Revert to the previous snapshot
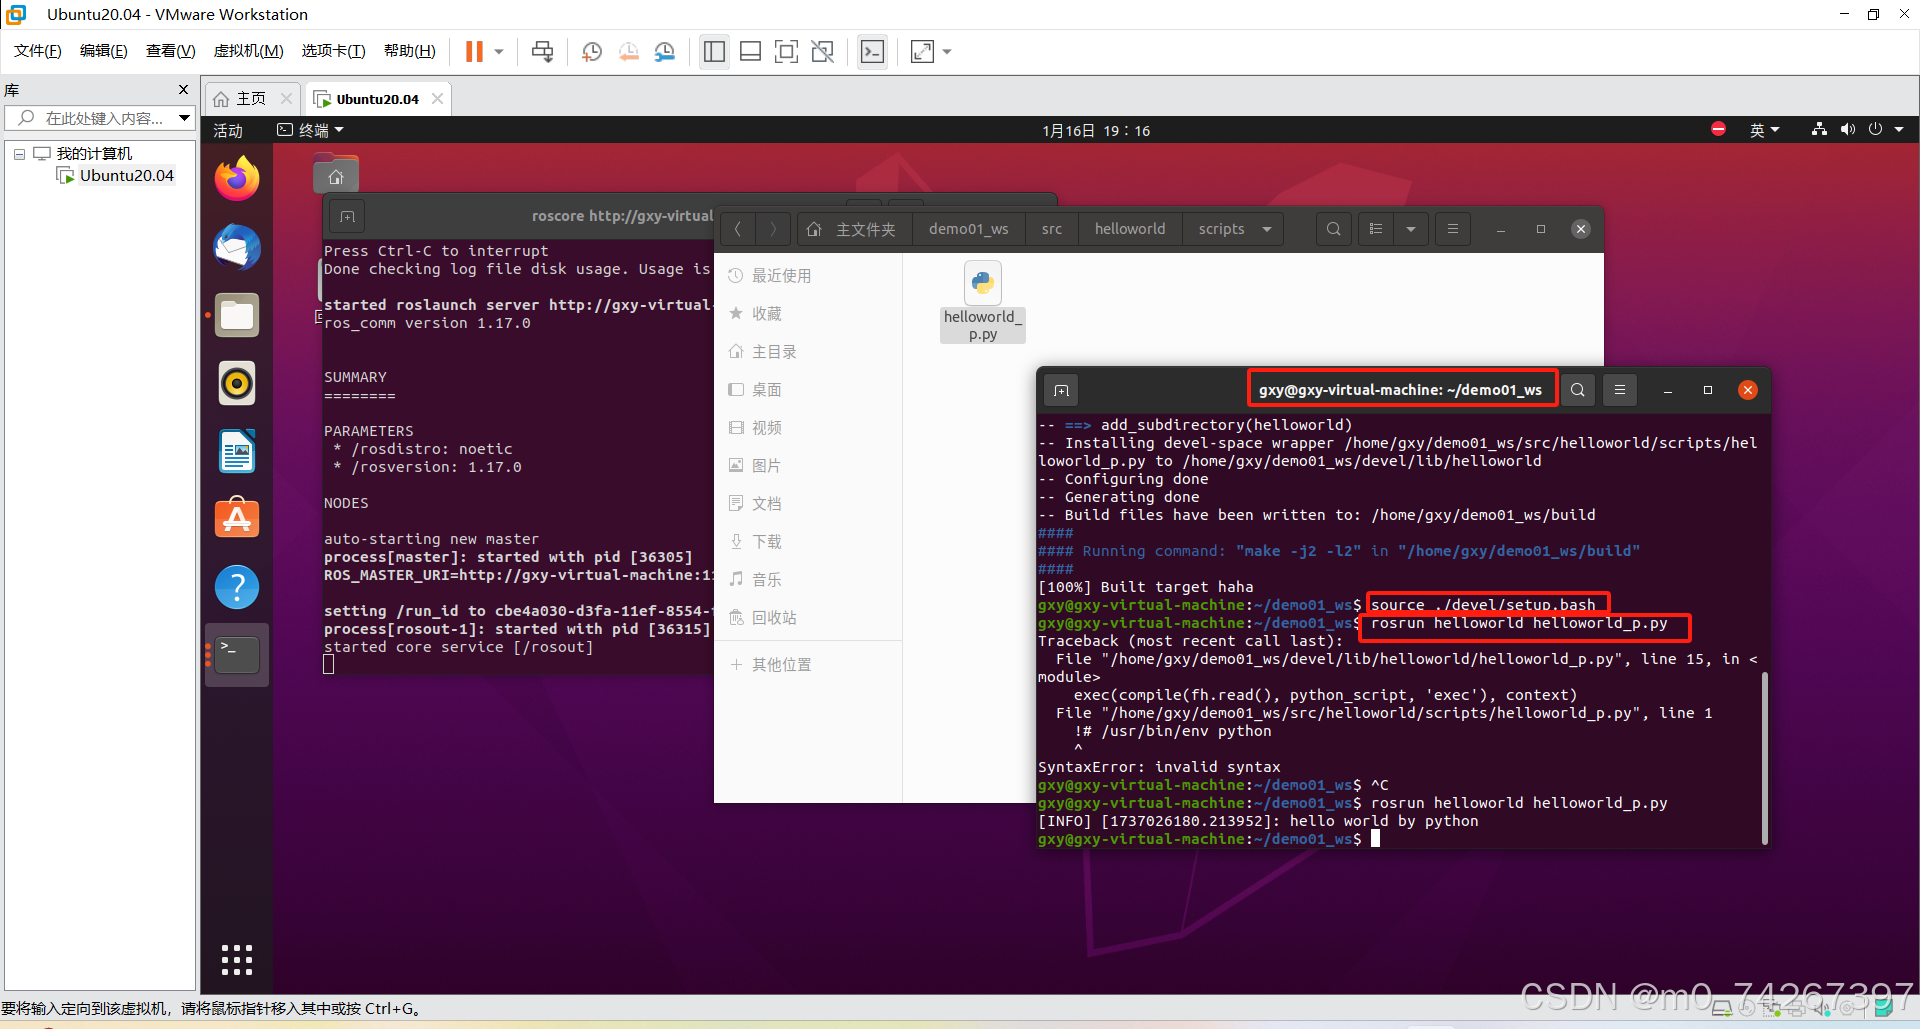Image resolution: width=1920 pixels, height=1029 pixels. coord(628,51)
